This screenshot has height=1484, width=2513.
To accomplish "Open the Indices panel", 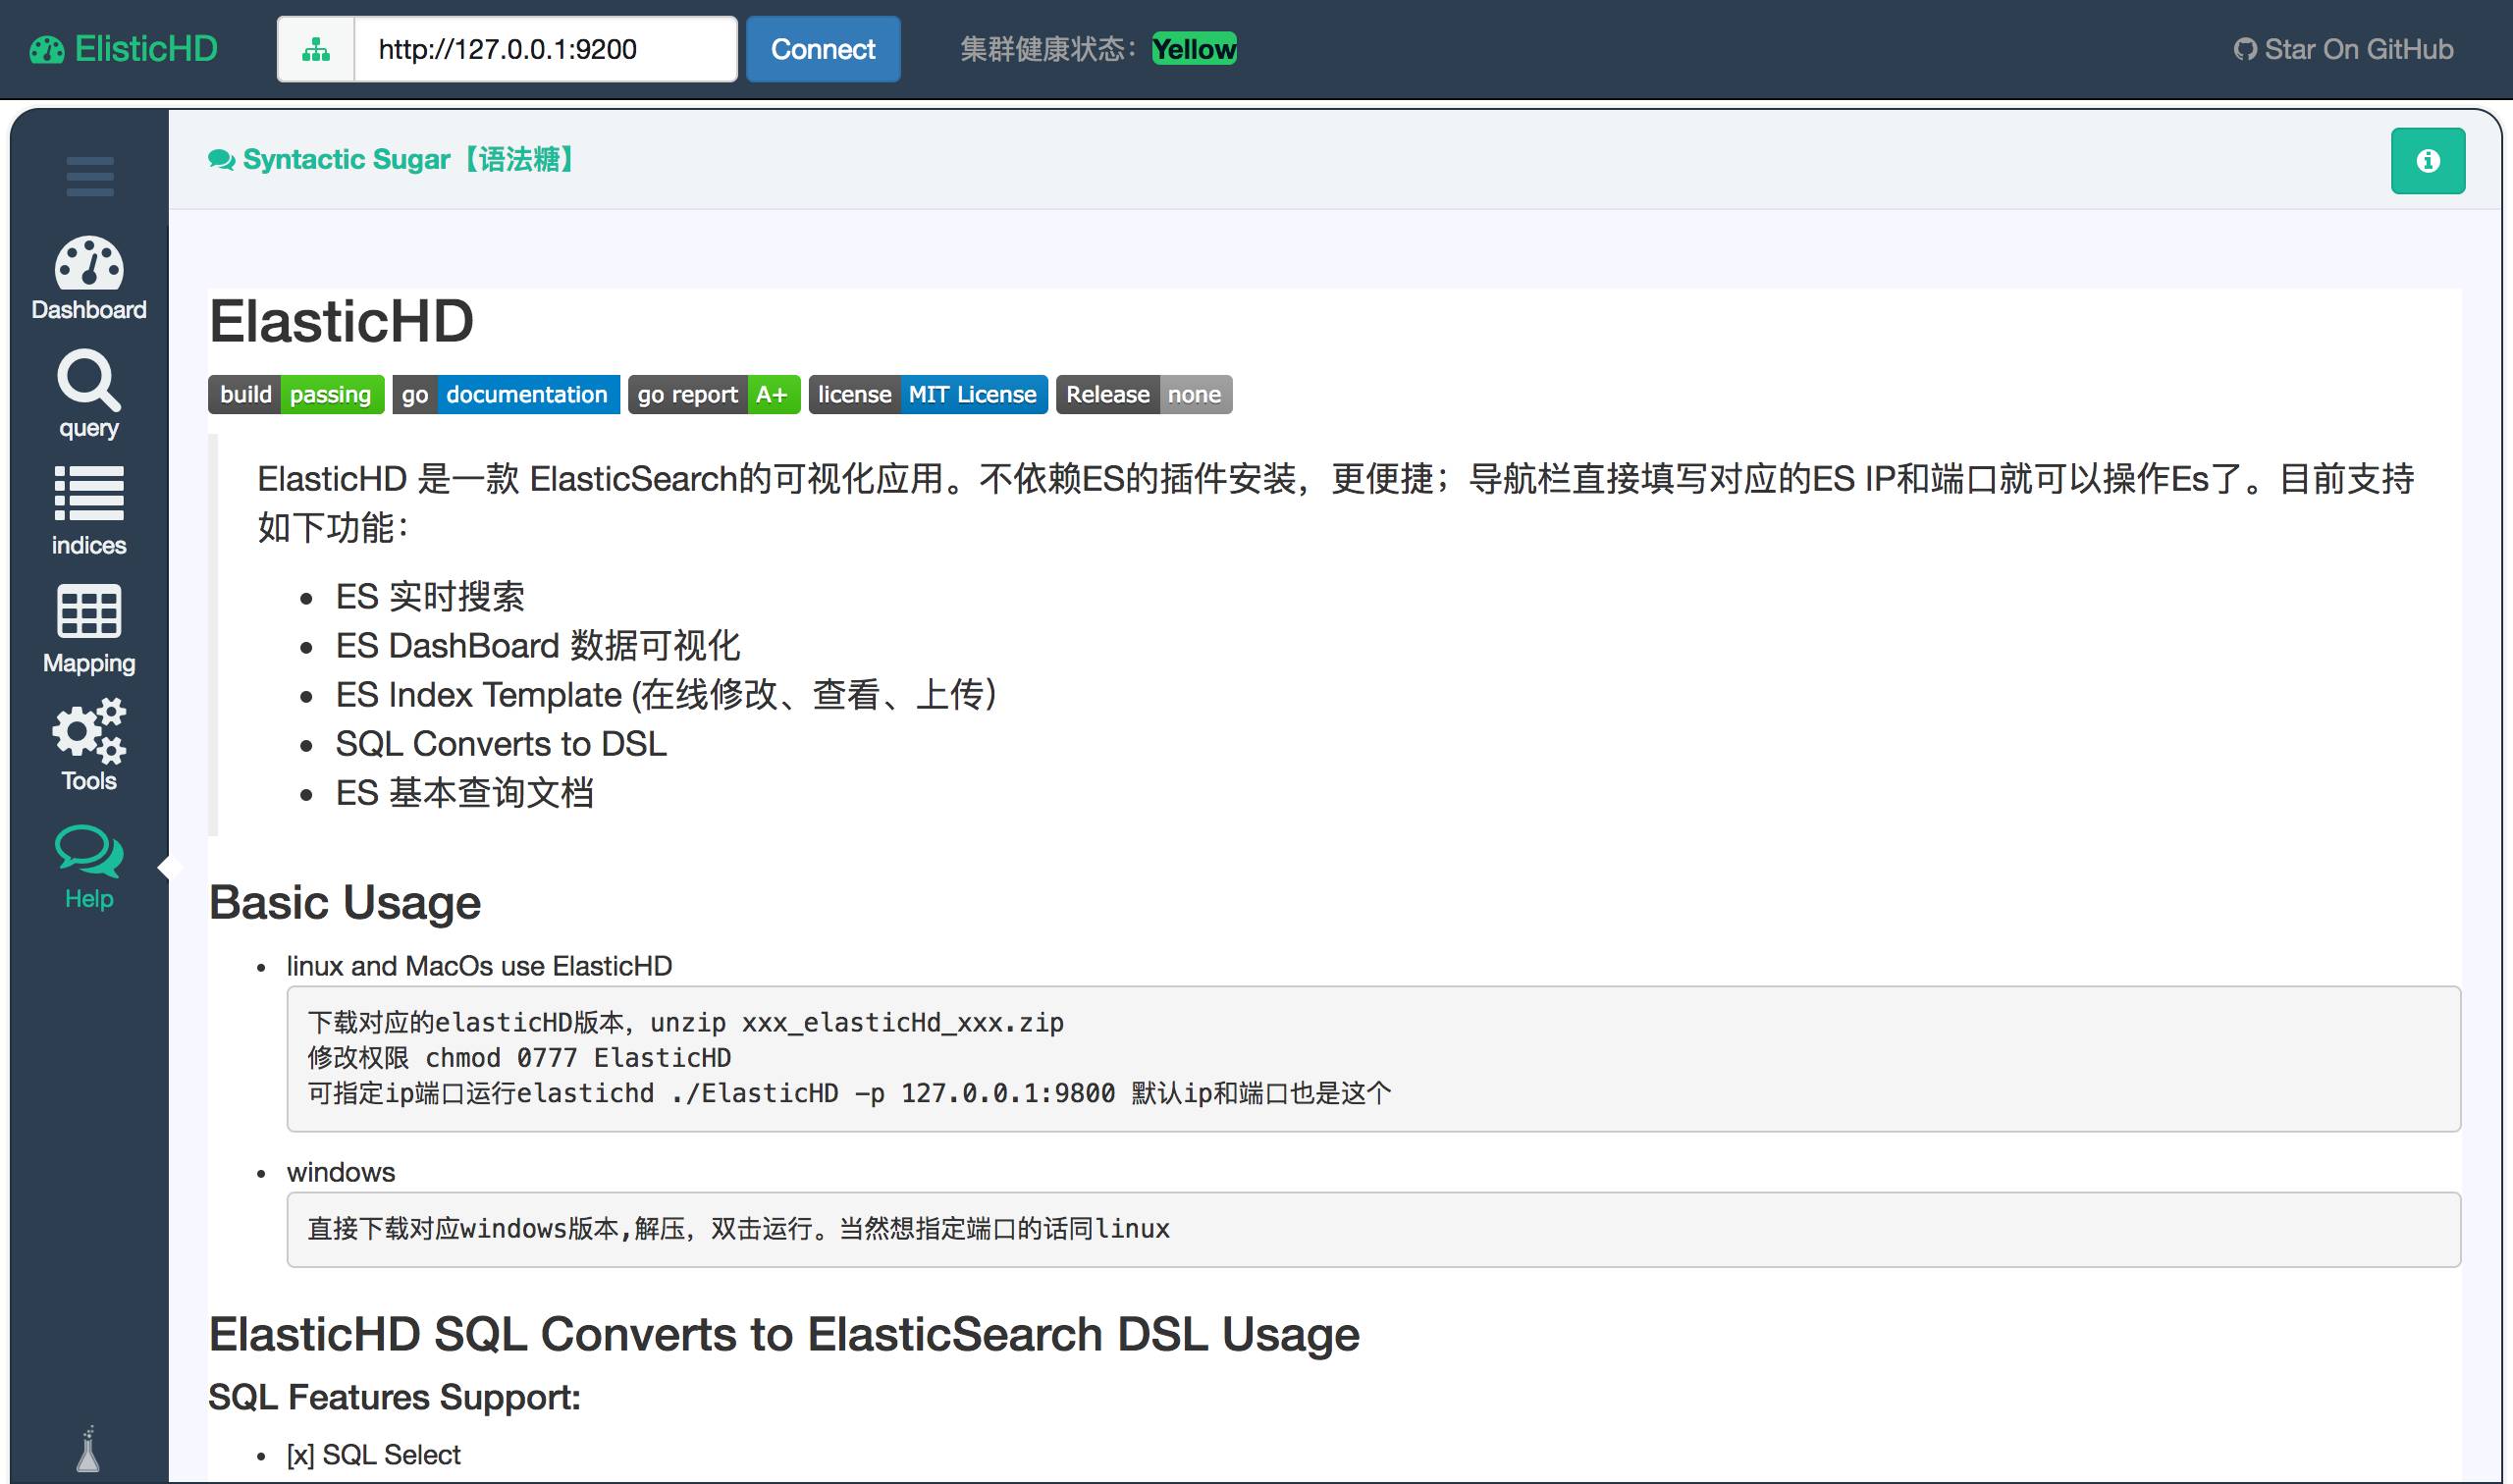I will pos(88,512).
